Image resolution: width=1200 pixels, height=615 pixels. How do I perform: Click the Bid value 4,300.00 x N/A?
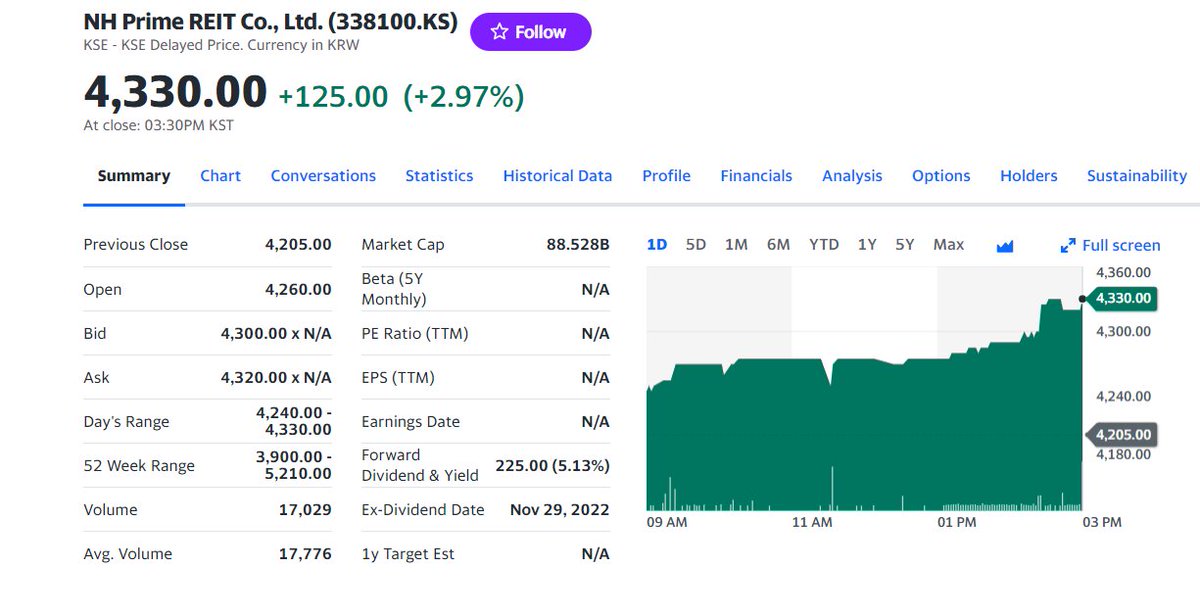click(x=276, y=334)
